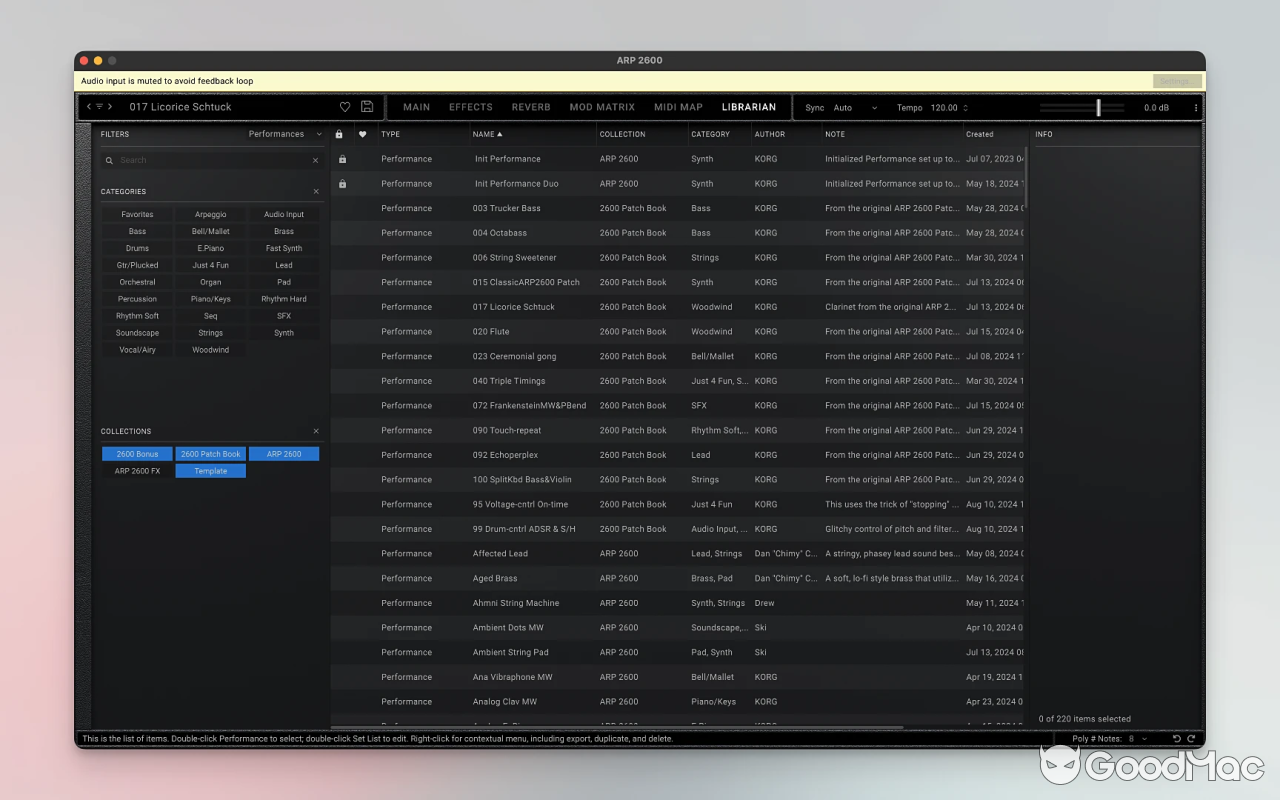The width and height of the screenshot is (1280, 800).
Task: Click the heart favorite icon beside preset name
Action: tap(345, 107)
